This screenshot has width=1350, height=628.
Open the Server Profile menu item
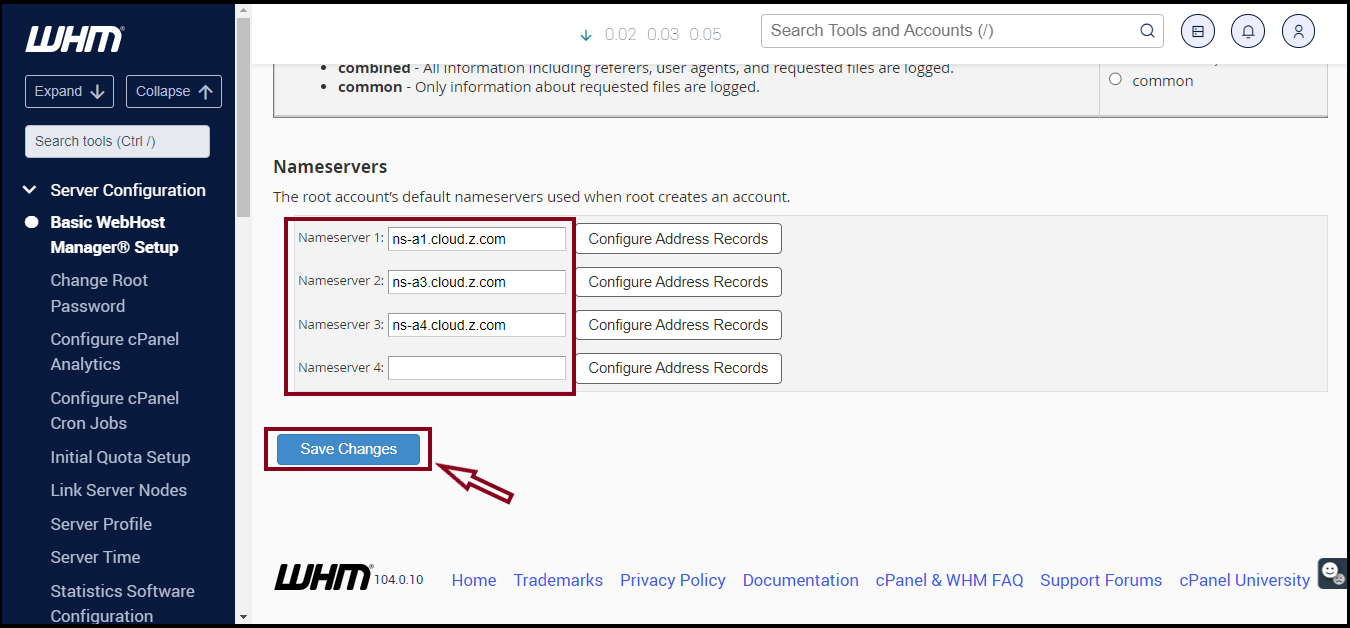(x=100, y=524)
